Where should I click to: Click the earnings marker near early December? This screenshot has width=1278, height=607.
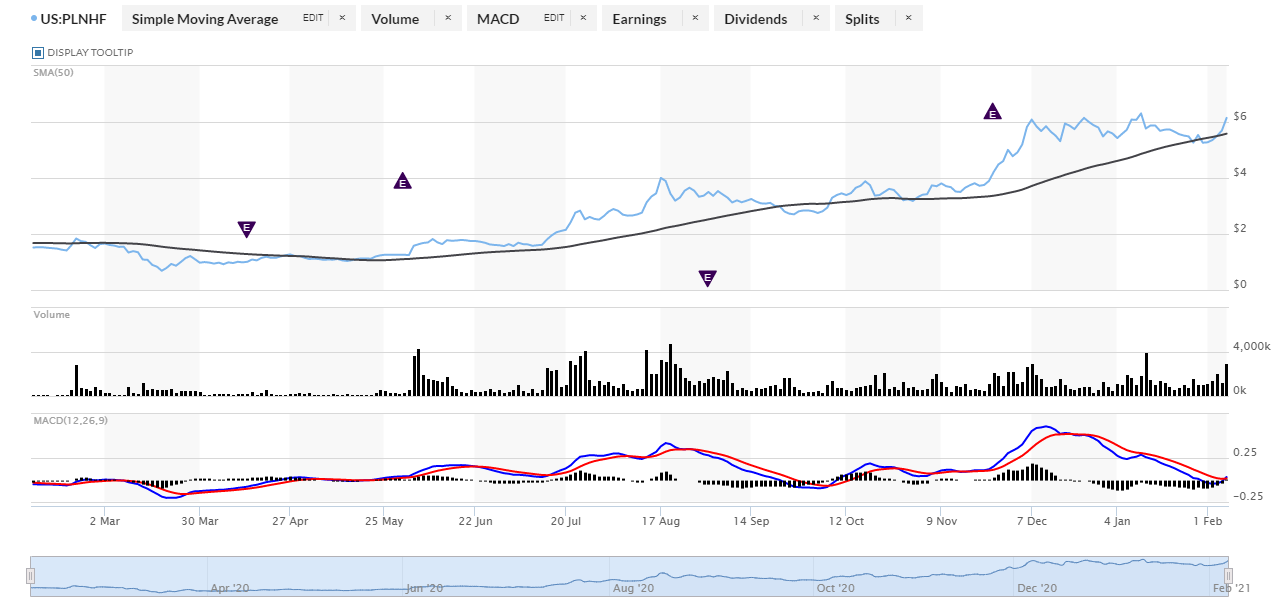pos(992,112)
